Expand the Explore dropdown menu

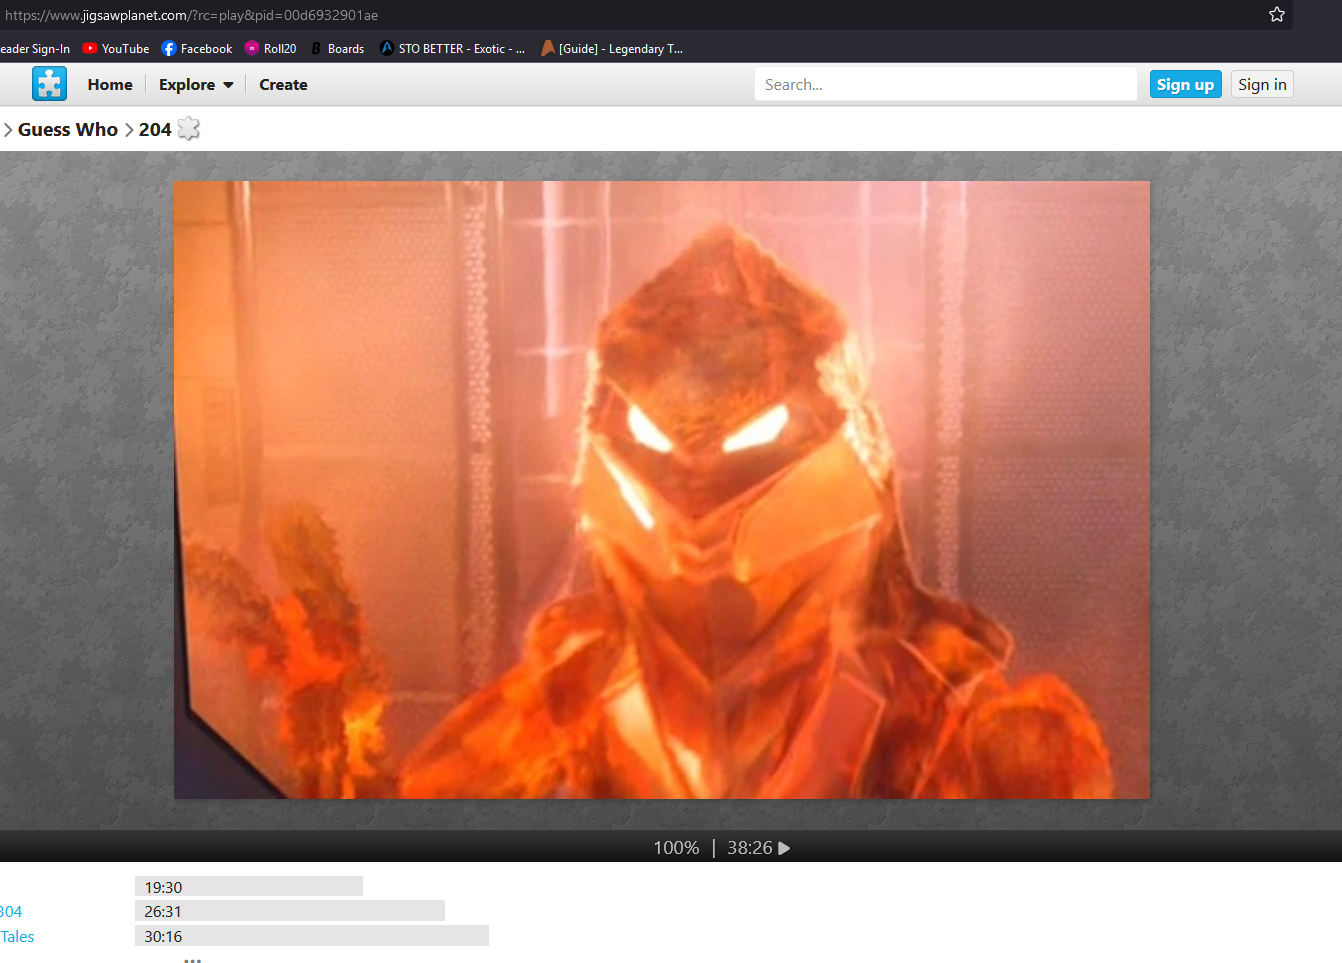[x=196, y=85]
